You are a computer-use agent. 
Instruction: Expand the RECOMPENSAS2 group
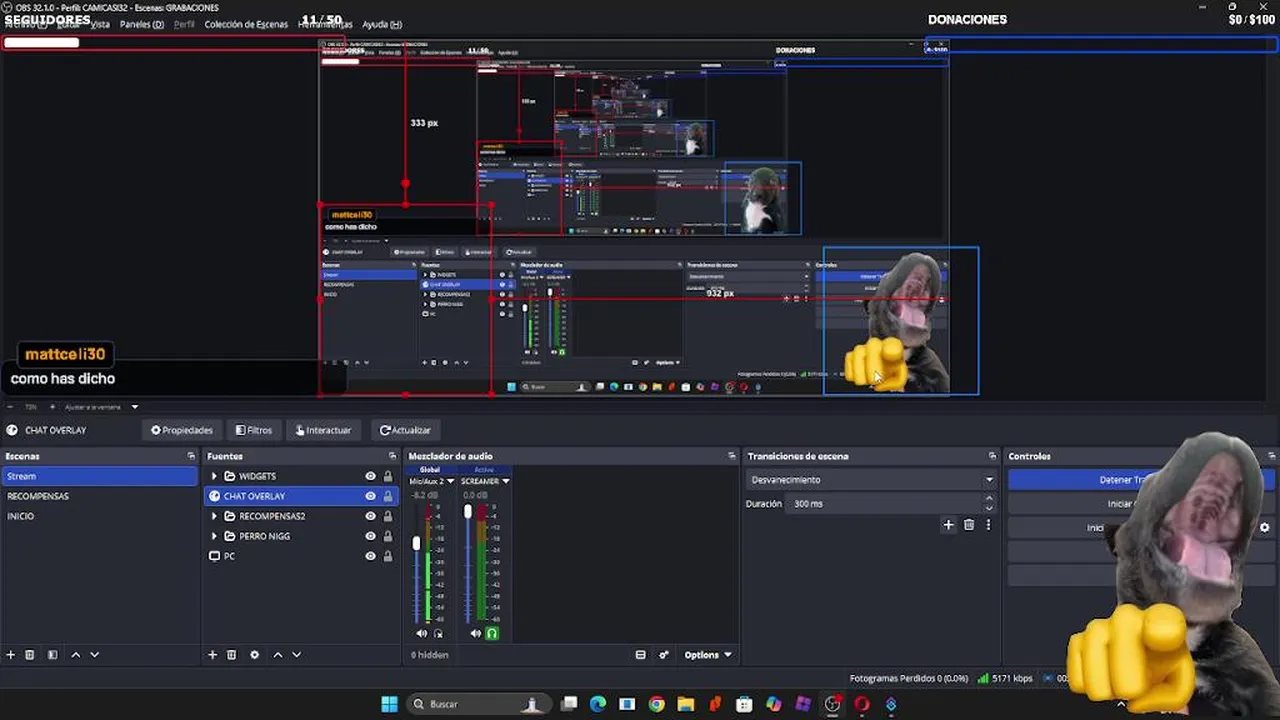pos(214,516)
